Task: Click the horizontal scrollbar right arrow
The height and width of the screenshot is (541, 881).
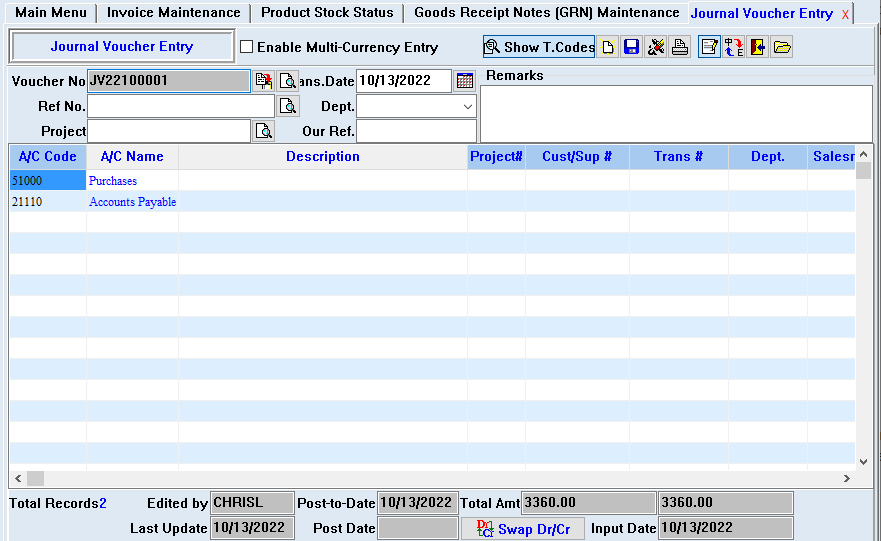Action: (x=846, y=479)
